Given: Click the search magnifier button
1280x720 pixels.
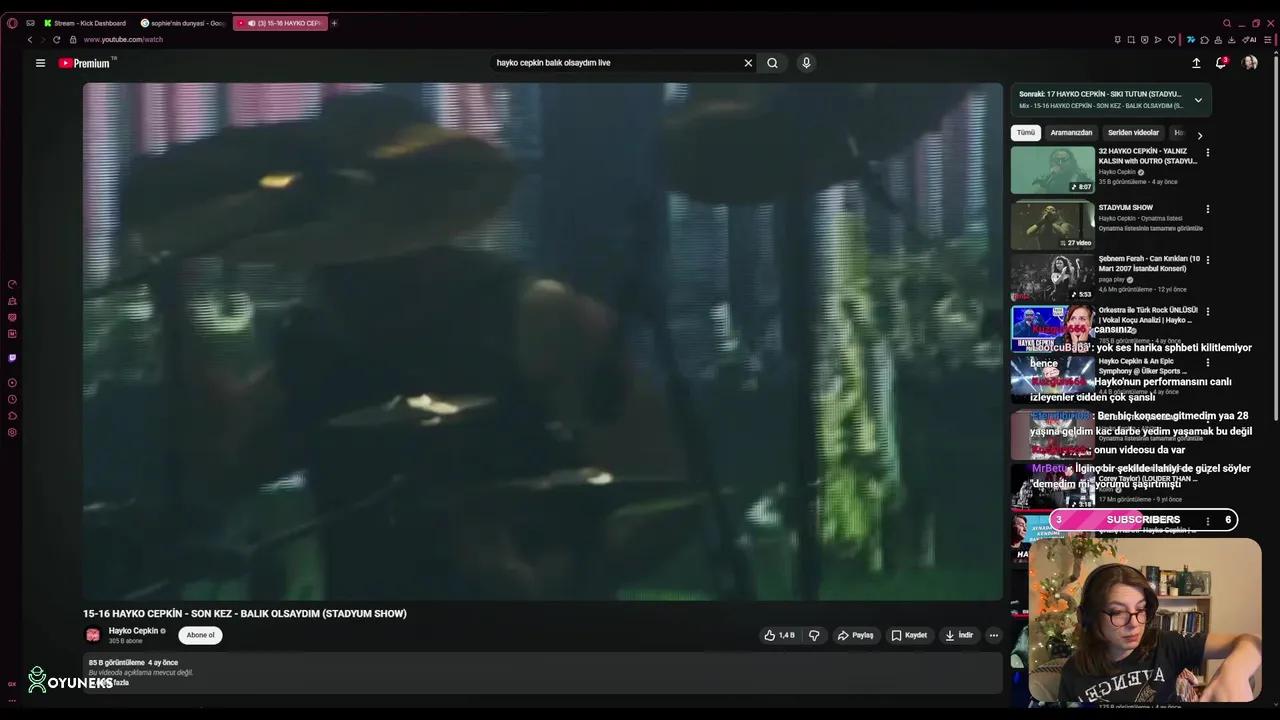Looking at the screenshot, I should pyautogui.click(x=772, y=63).
